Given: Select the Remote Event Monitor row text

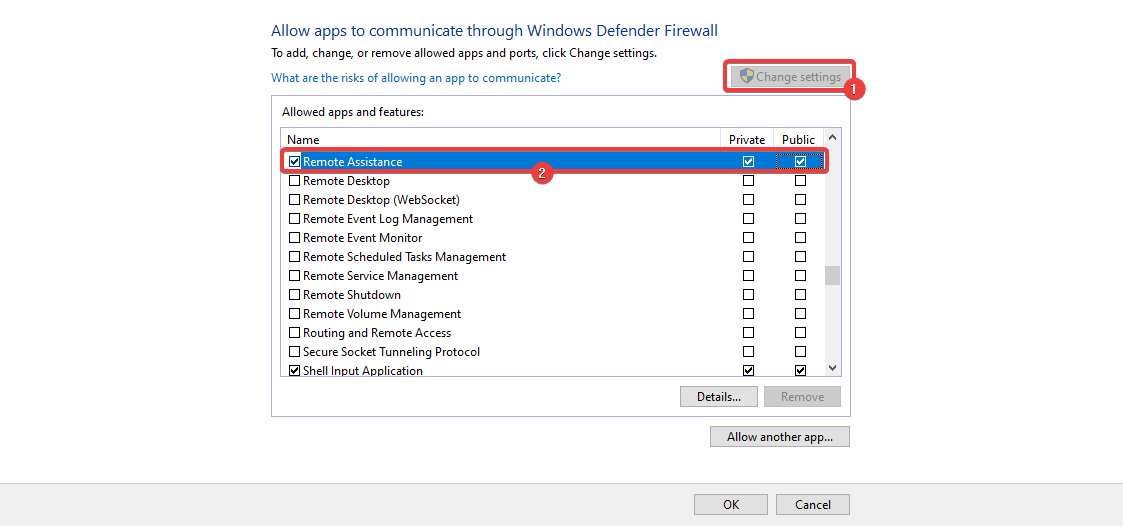Looking at the screenshot, I should [362, 237].
